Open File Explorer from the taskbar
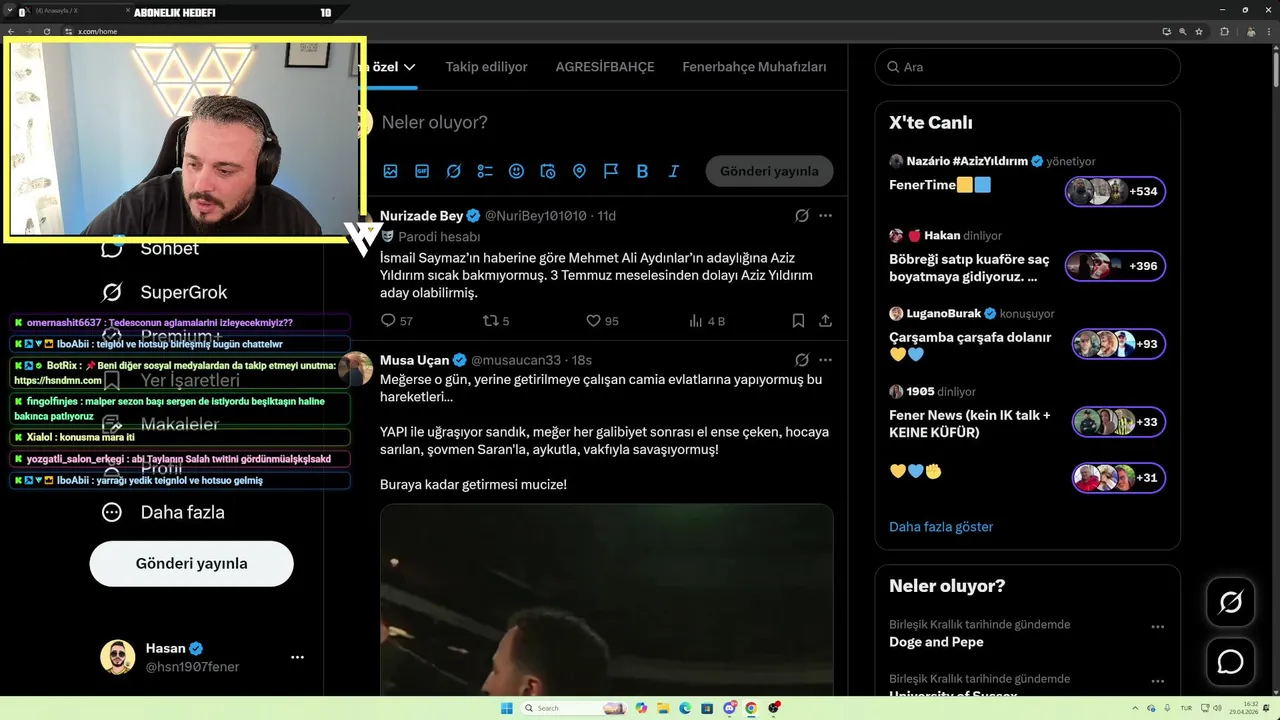This screenshot has width=1280, height=720. 663,708
